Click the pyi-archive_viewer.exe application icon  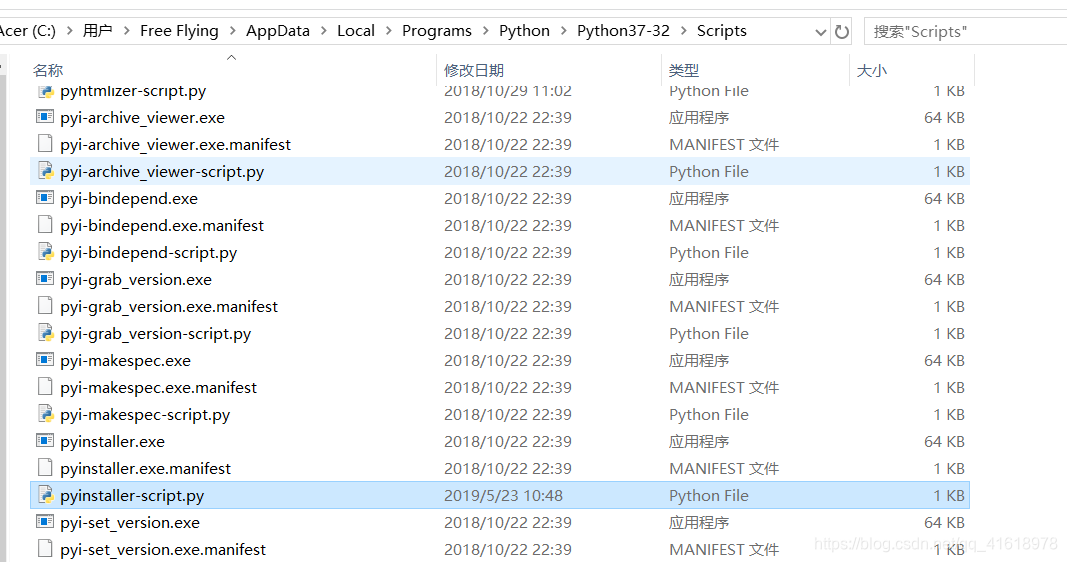[x=45, y=117]
